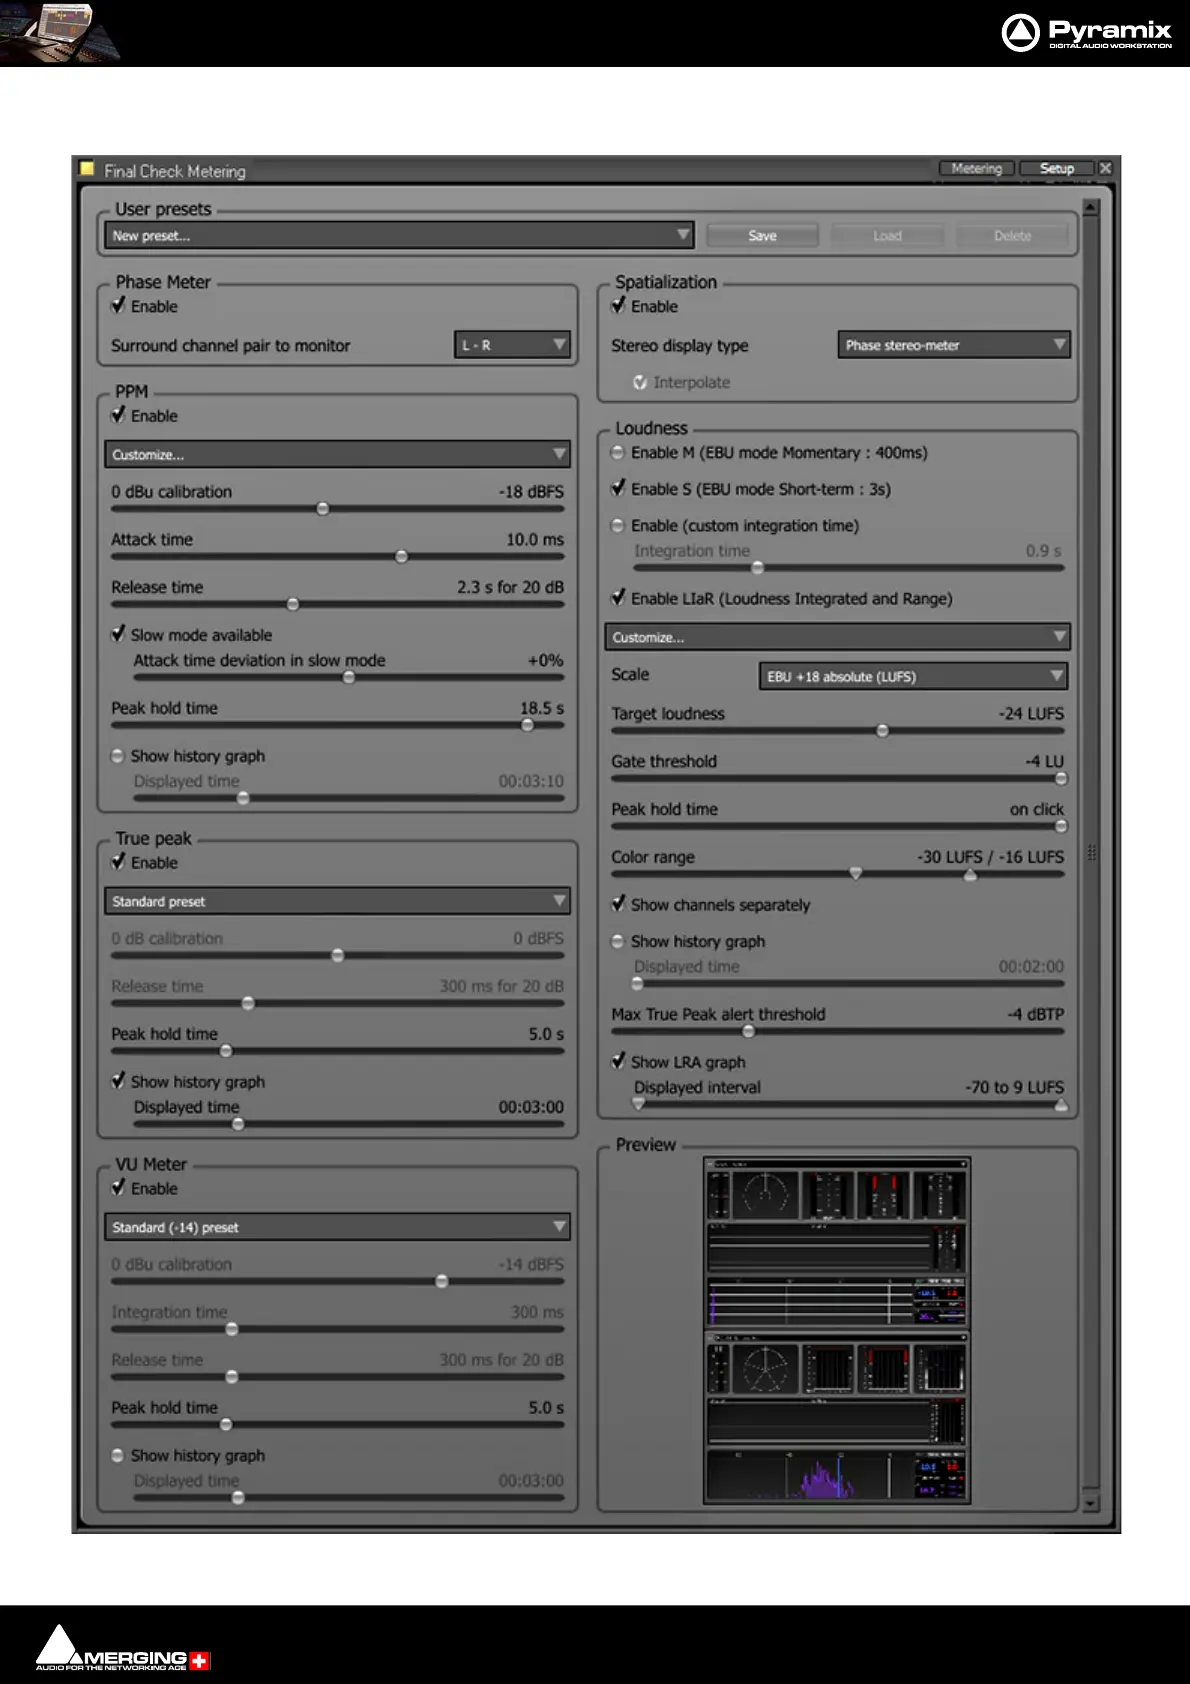Adjust PPM Peak hold time slider

point(527,726)
